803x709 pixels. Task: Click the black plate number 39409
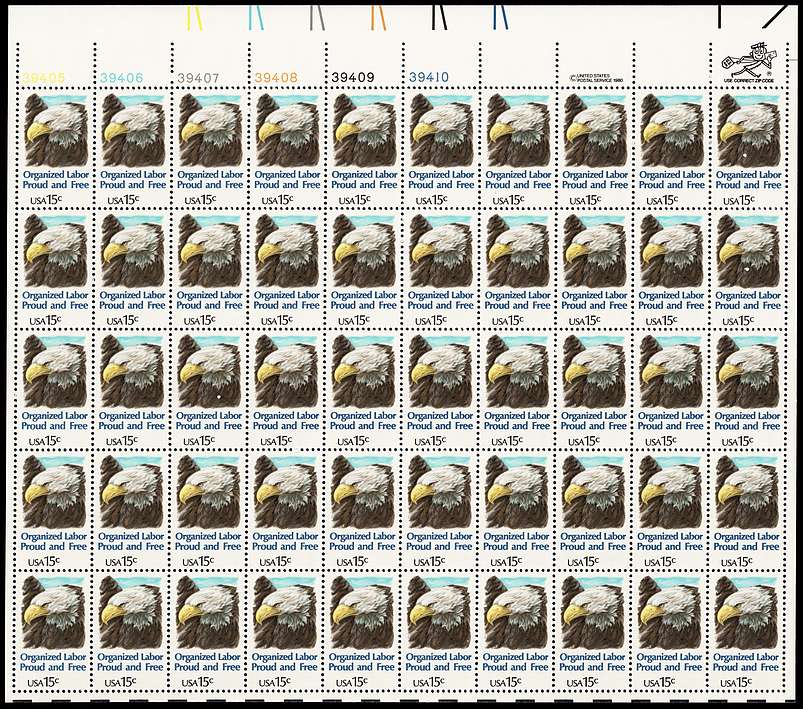coord(353,78)
